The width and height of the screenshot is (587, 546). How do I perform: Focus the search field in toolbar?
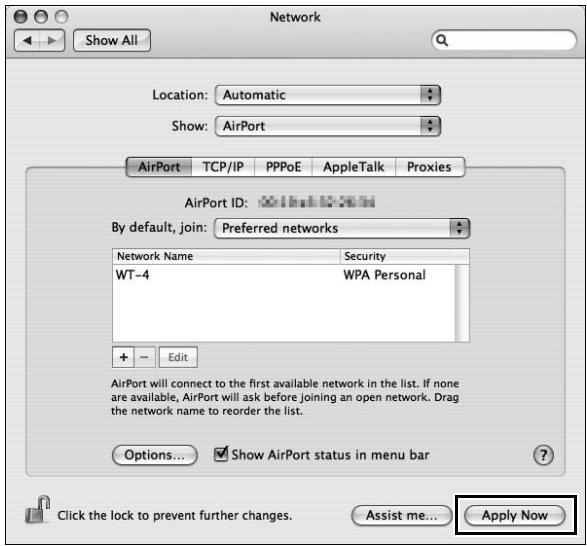[504, 40]
